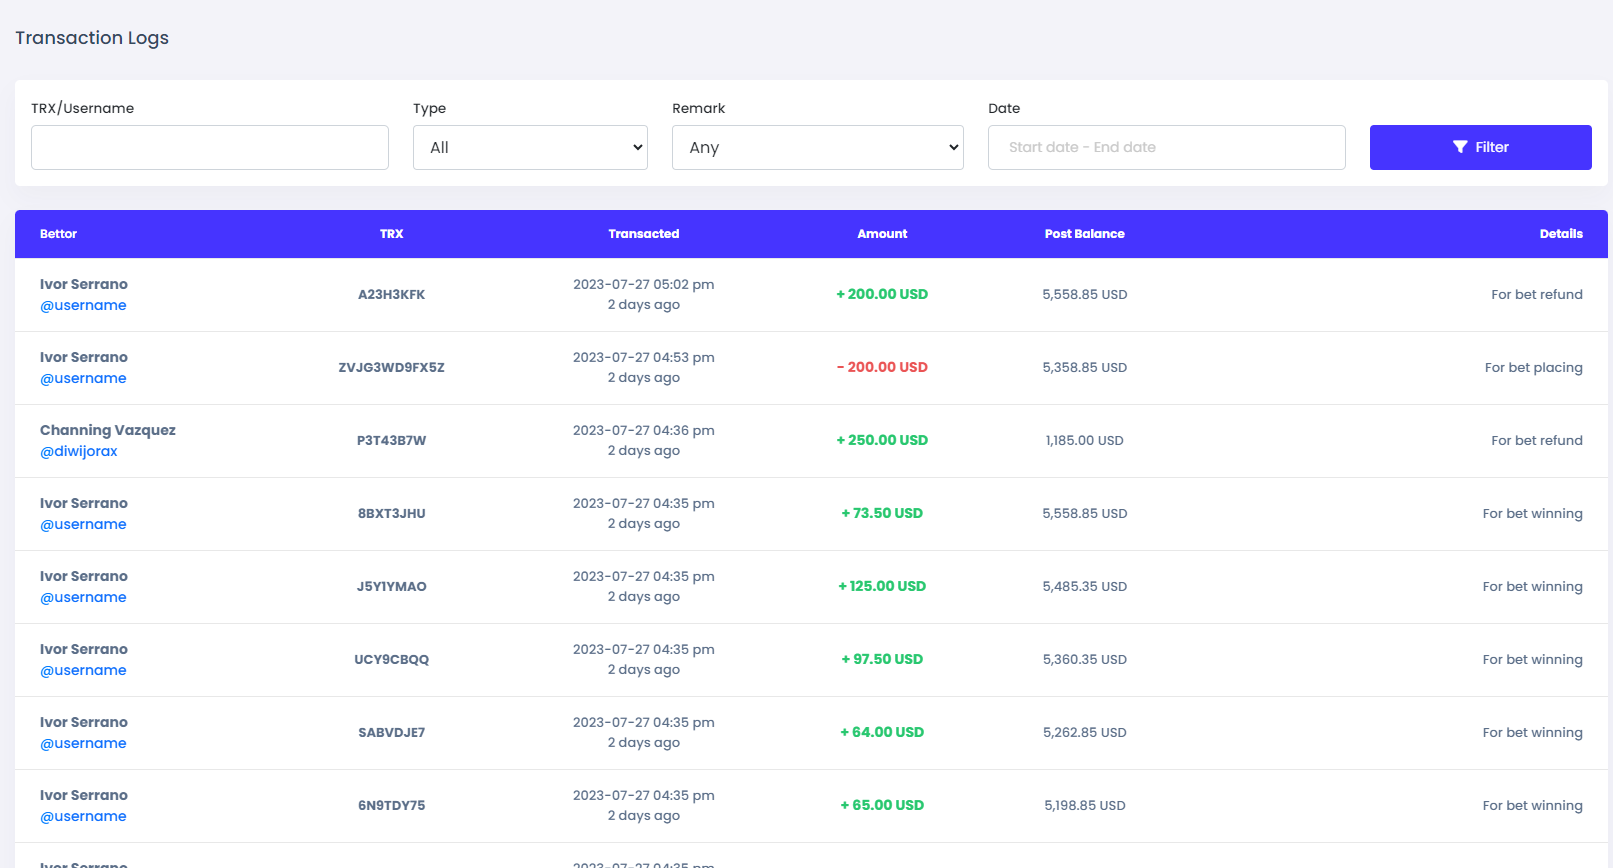Expand the Remark dropdown showing Any
1613x868 pixels.
pyautogui.click(x=817, y=147)
